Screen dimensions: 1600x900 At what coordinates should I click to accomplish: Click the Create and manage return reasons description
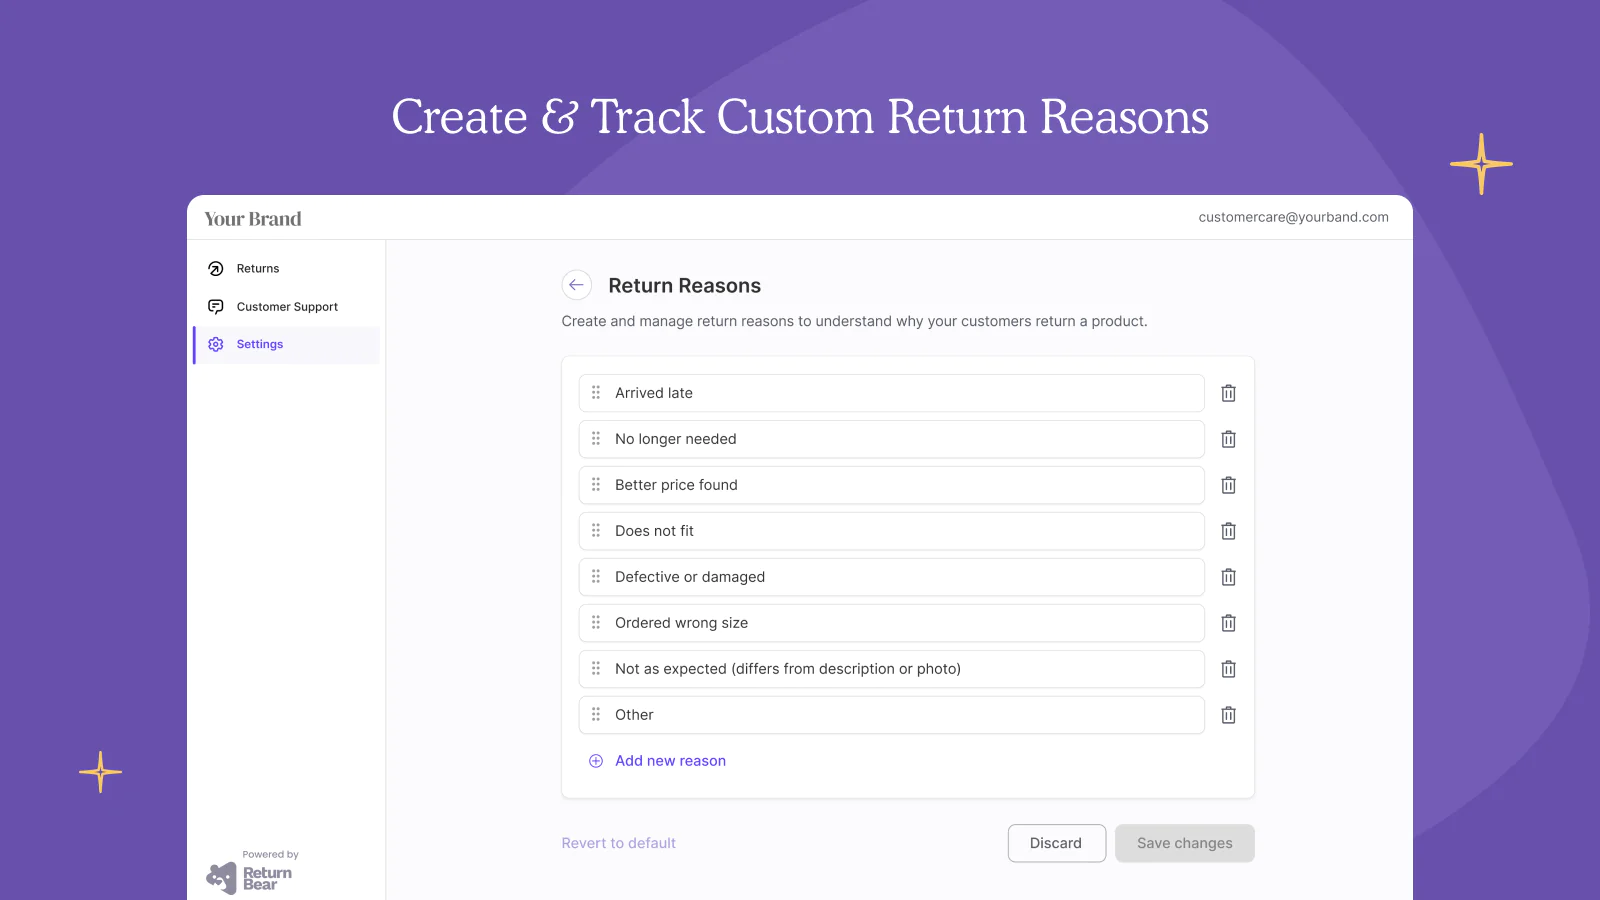point(854,321)
